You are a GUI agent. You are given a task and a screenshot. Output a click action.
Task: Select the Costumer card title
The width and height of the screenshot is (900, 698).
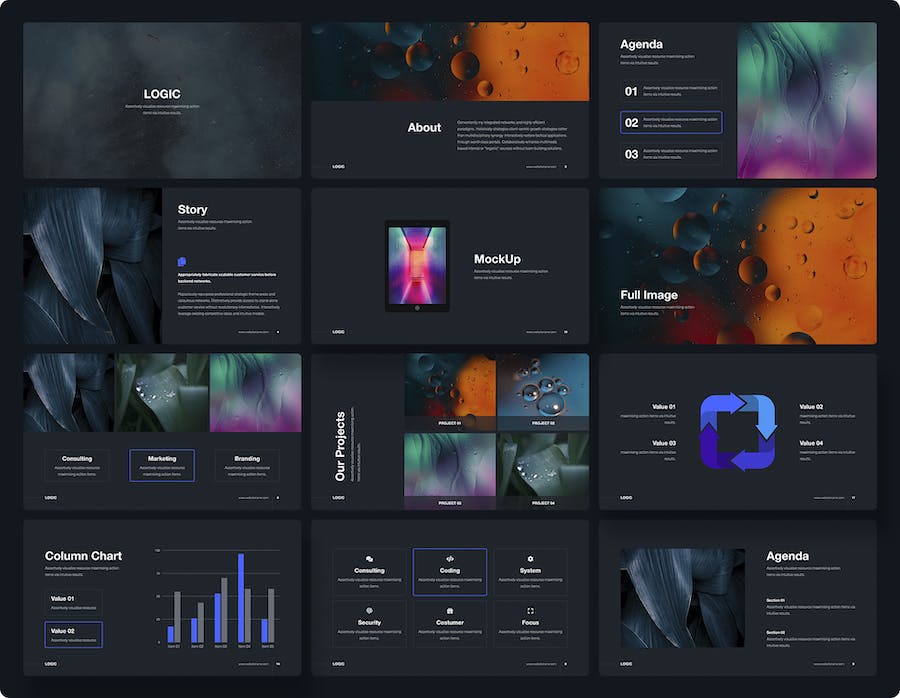click(x=450, y=622)
